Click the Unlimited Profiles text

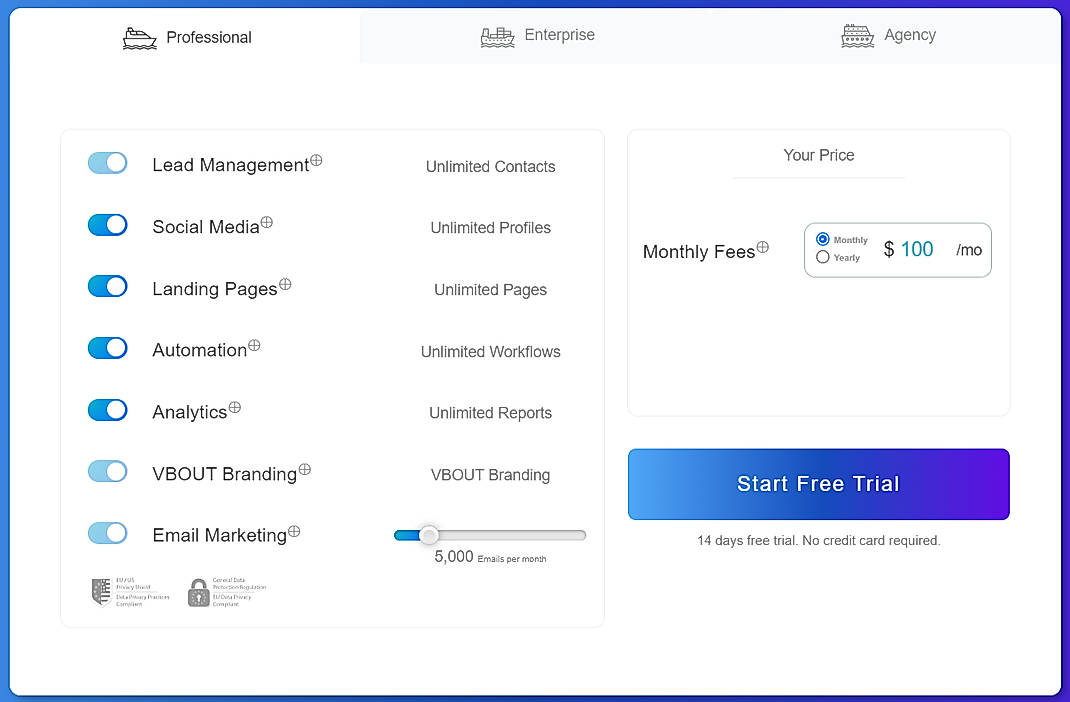point(491,228)
